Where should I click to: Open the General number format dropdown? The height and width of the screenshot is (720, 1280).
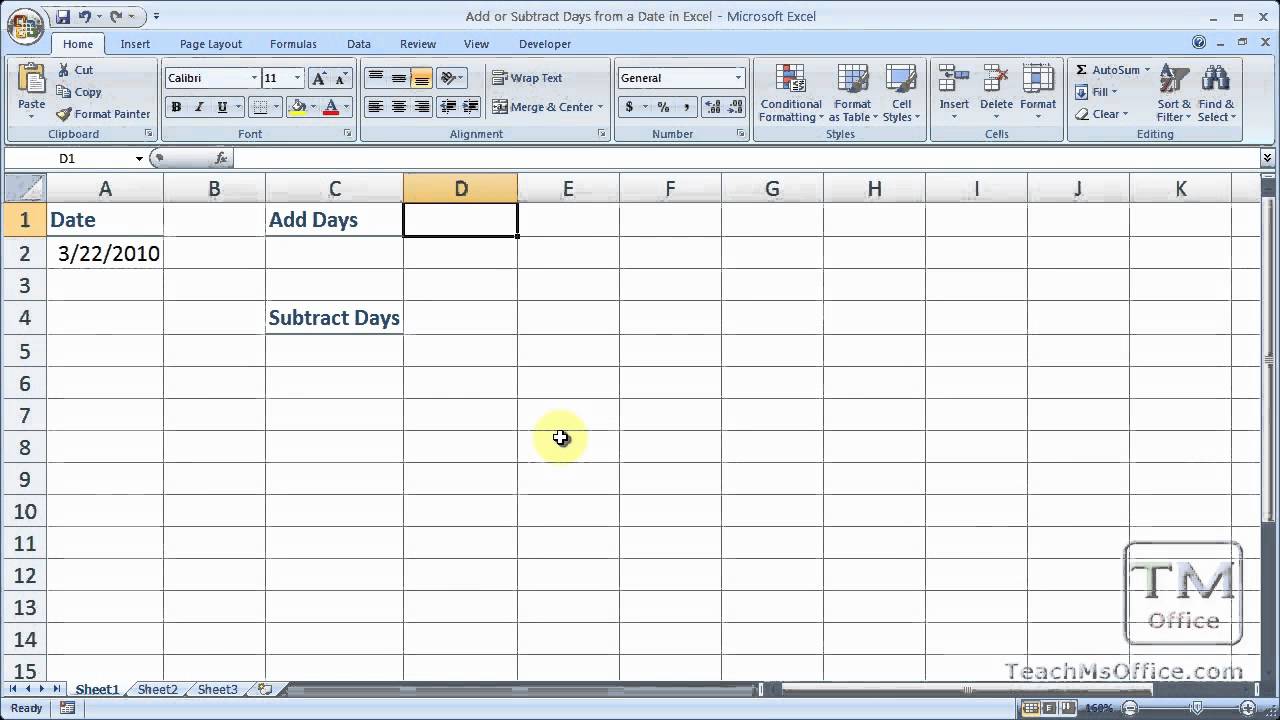point(738,78)
